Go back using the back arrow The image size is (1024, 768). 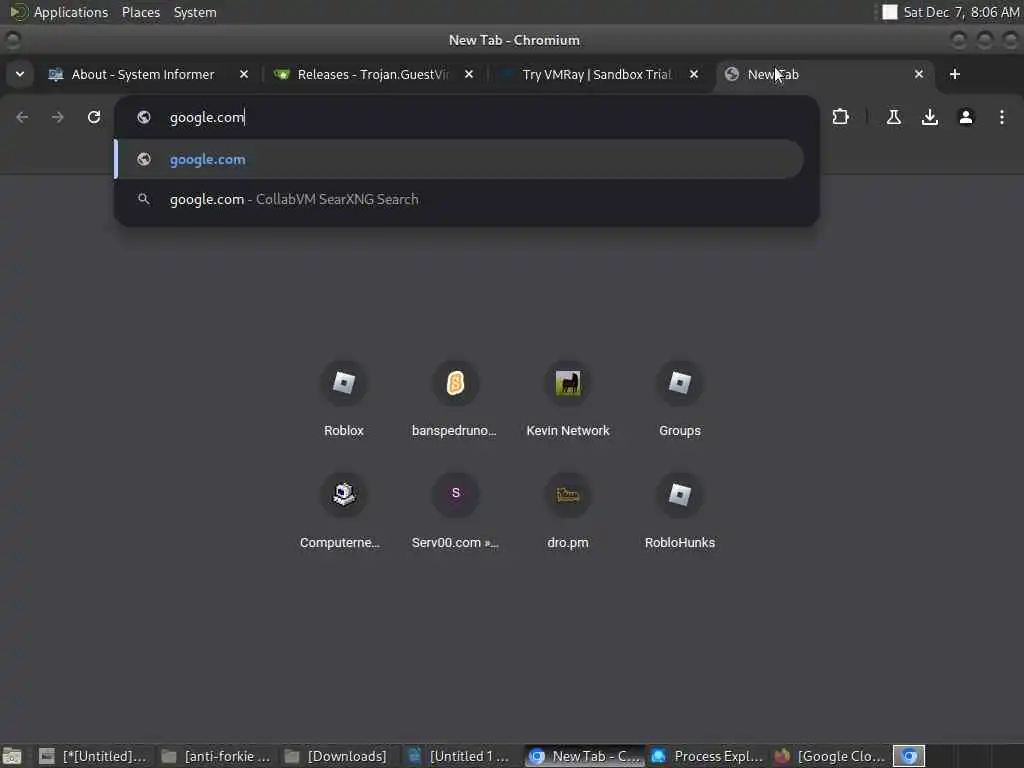[22, 118]
